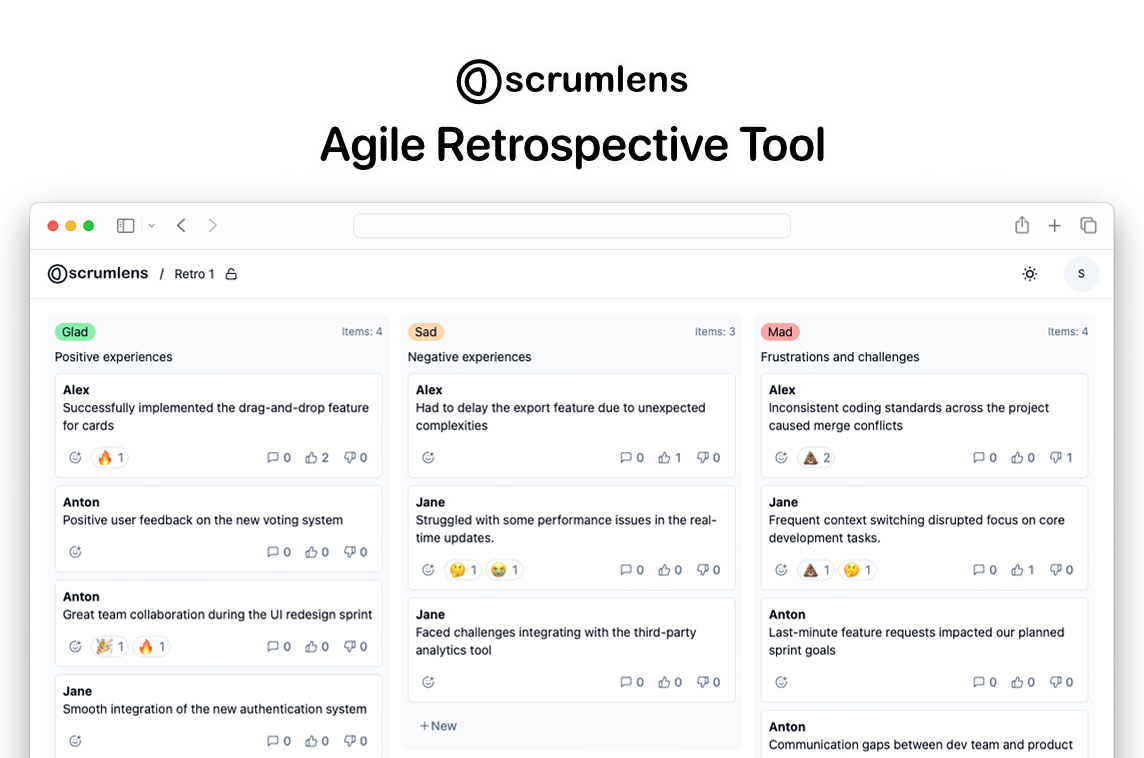Select 'Positive experiences' column description
Viewport: 1144px width, 758px height.
coord(114,357)
